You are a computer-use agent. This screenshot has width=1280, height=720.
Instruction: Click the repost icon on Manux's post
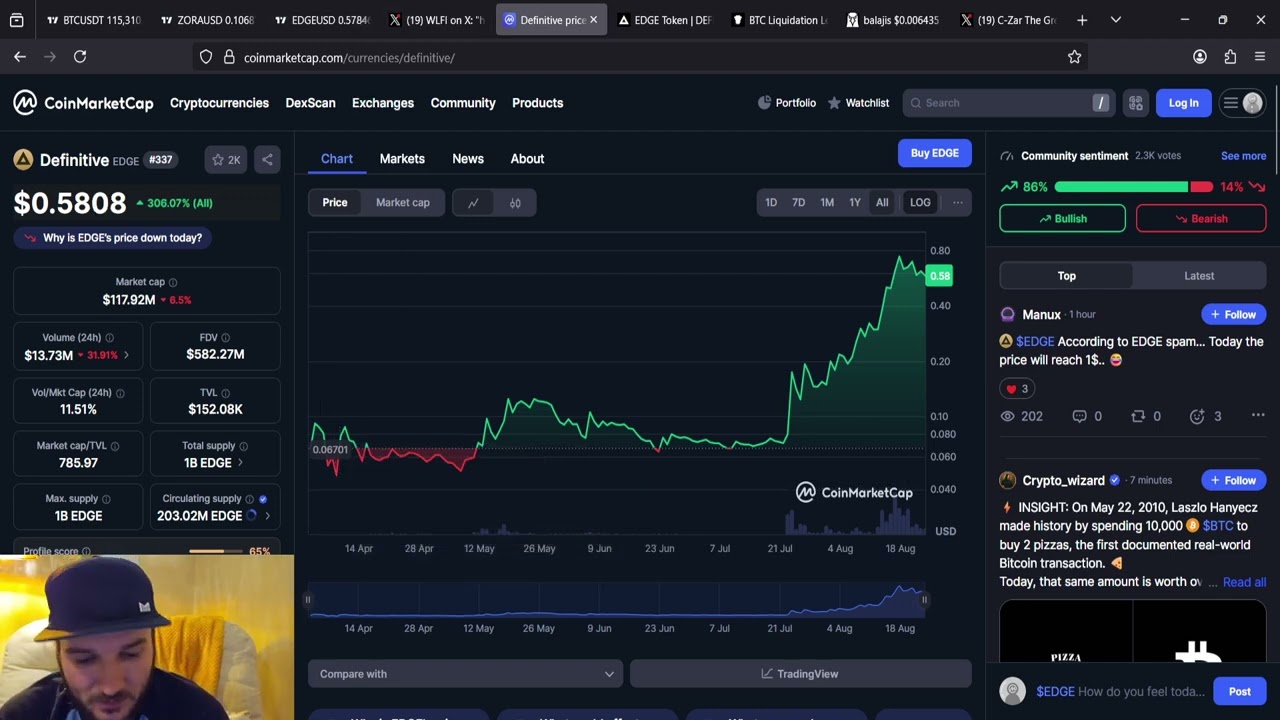pyautogui.click(x=1138, y=416)
